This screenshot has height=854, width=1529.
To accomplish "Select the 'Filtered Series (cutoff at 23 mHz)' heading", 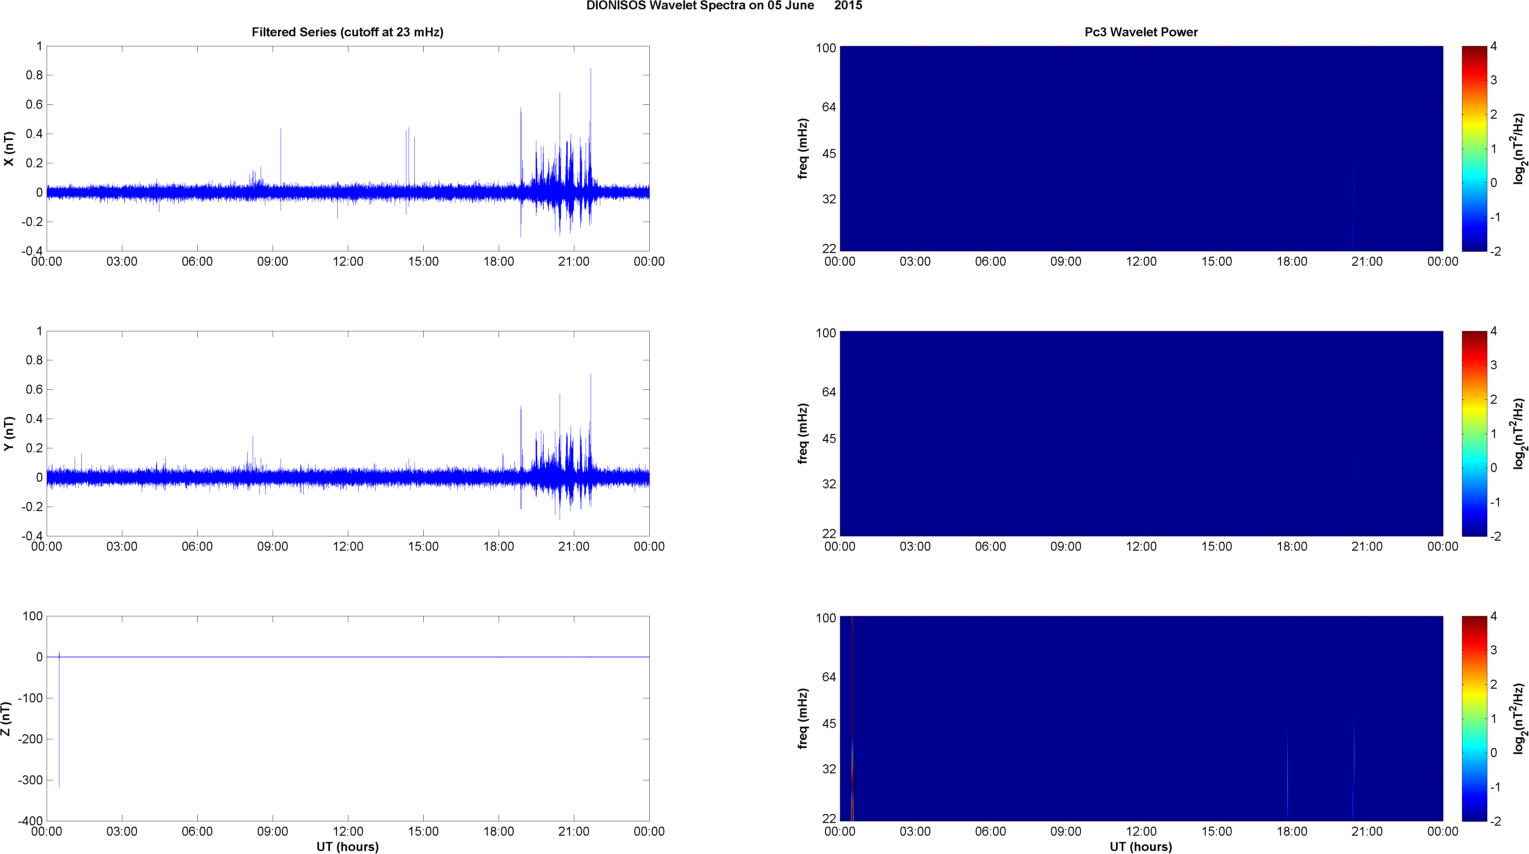I will [348, 32].
